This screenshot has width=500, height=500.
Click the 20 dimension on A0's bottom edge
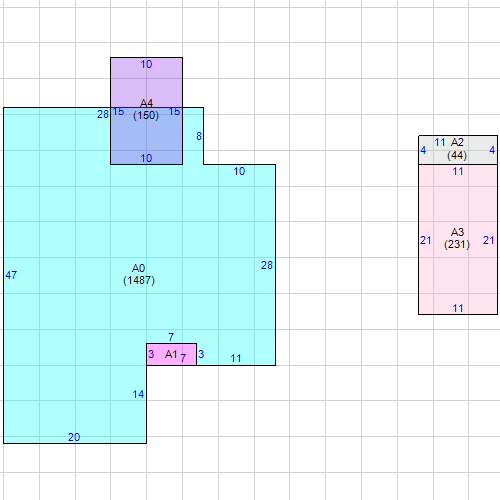74,437
